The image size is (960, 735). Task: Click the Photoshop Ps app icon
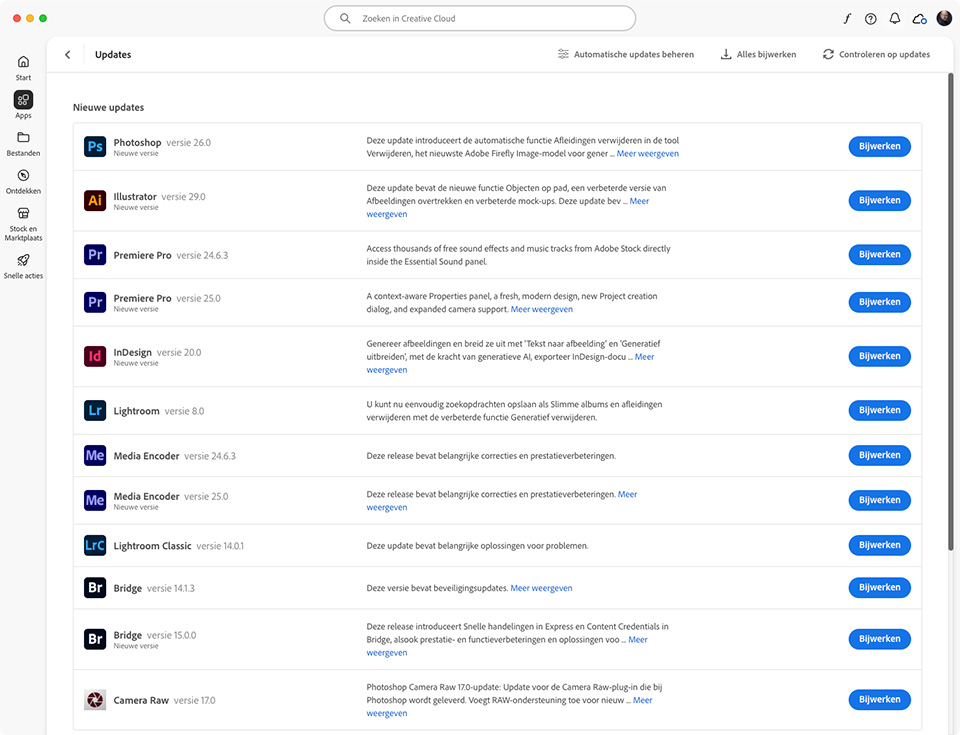(x=95, y=146)
